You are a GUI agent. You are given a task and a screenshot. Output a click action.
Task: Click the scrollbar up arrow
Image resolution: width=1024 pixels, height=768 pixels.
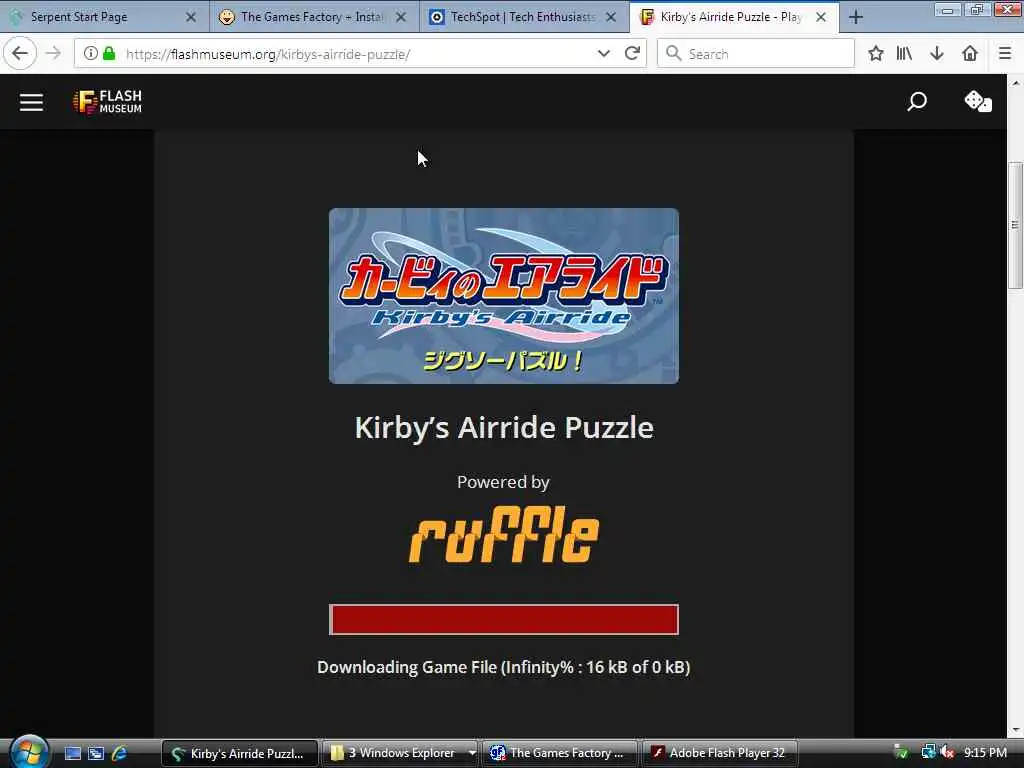pos(1015,83)
